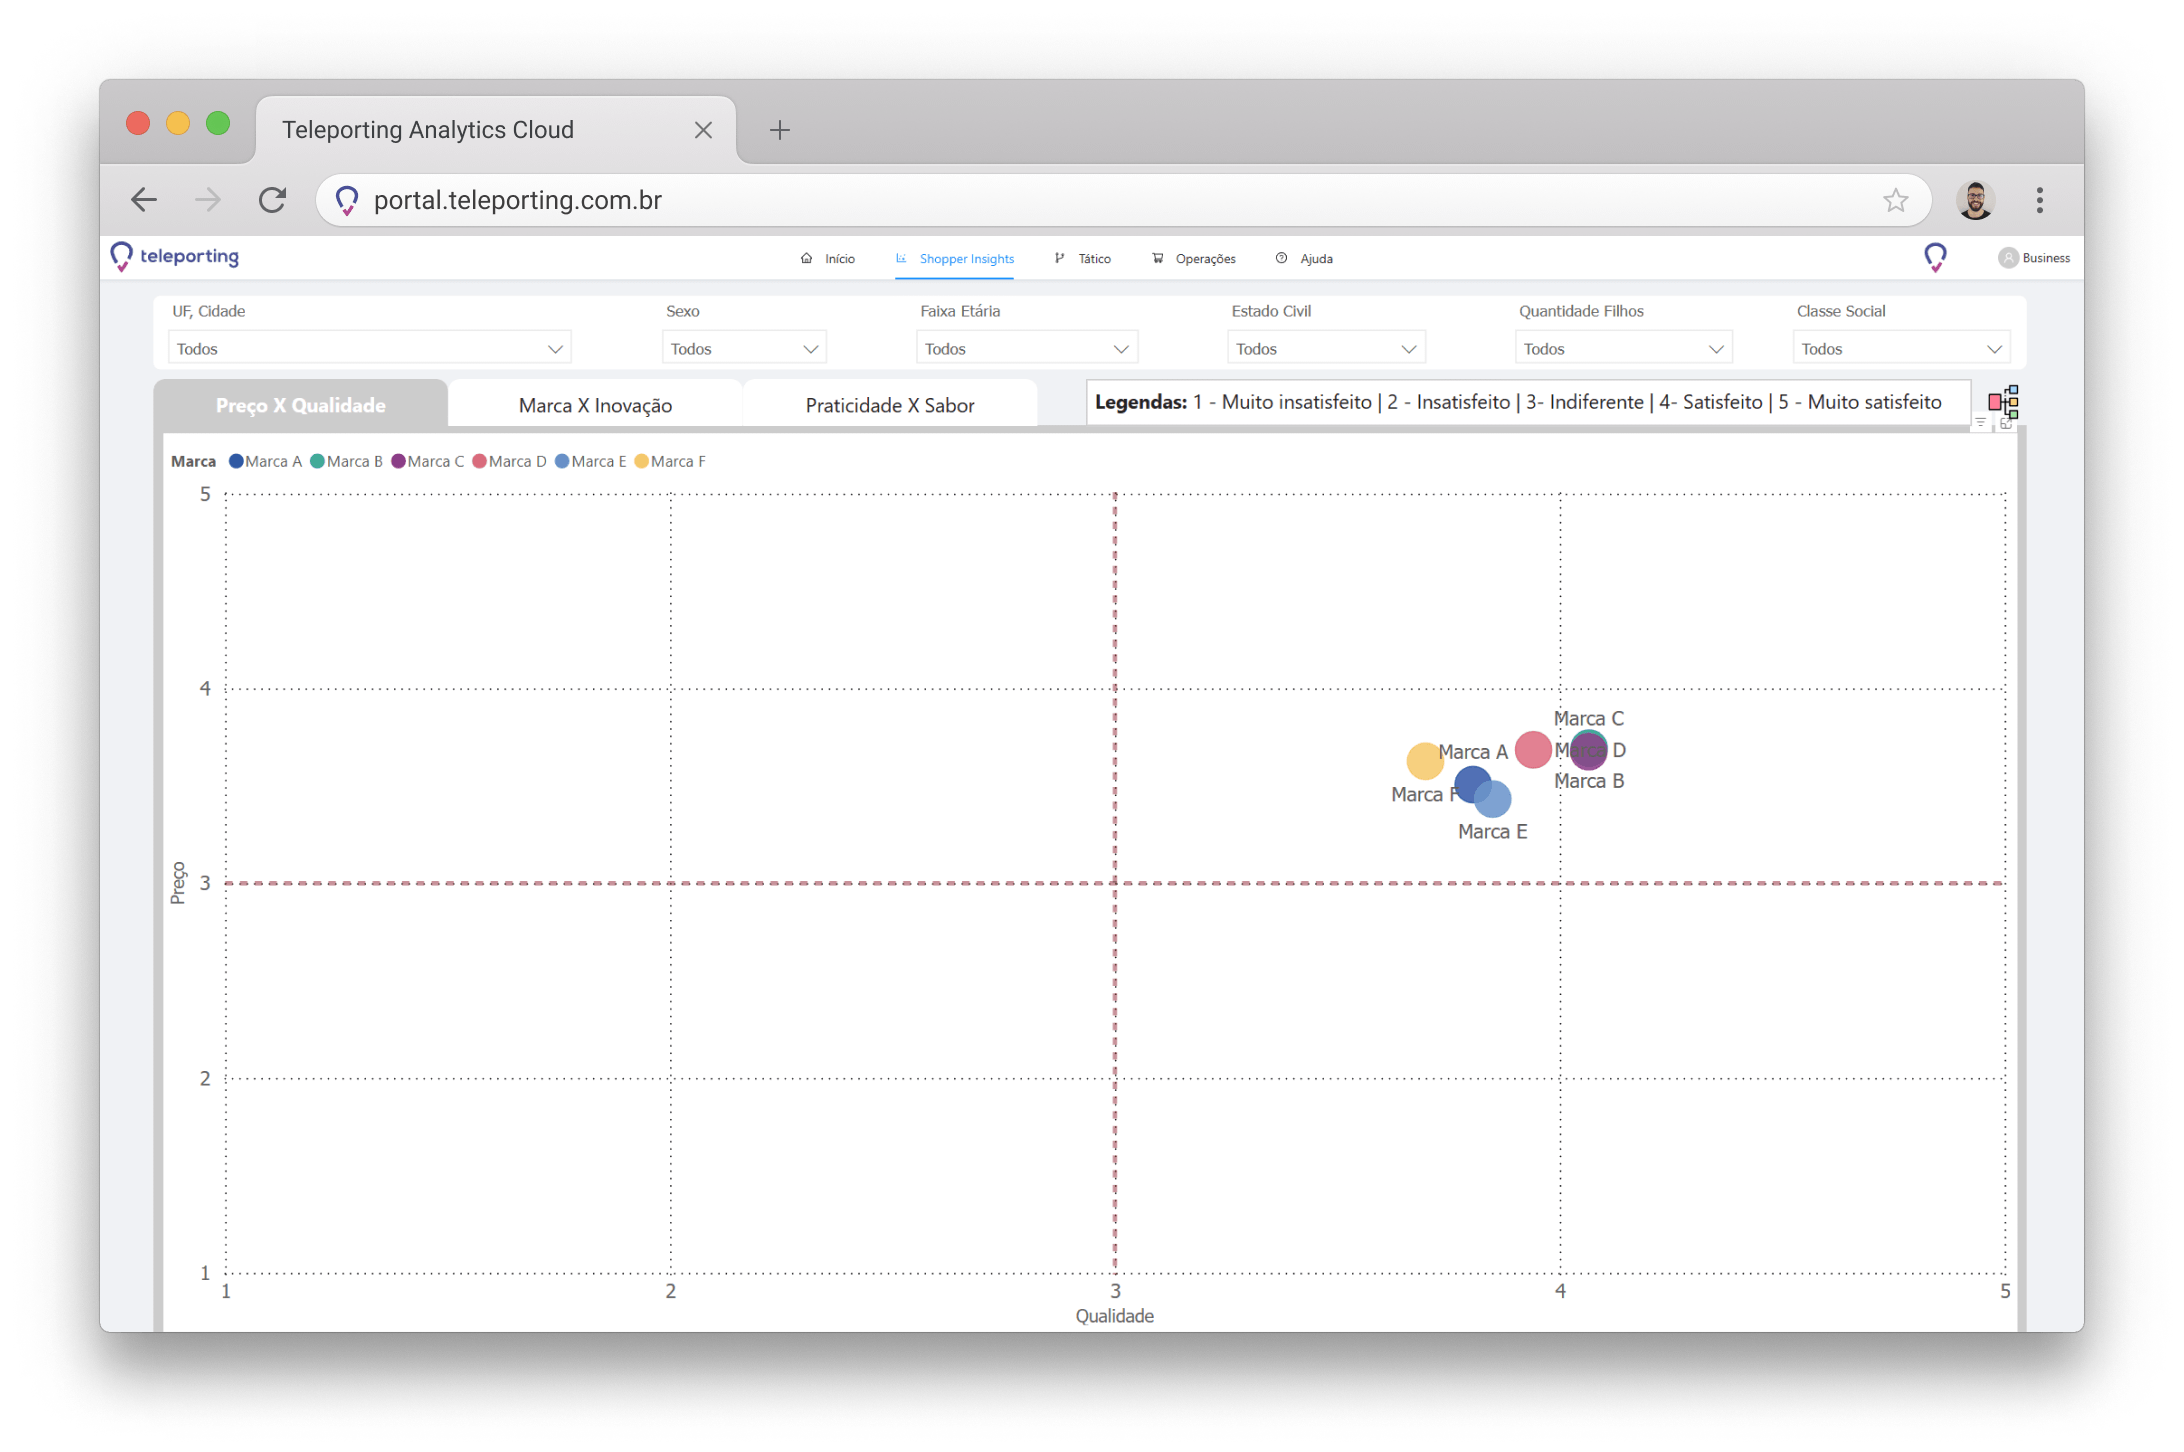Toggle Marca F in the chart legend
2184x1452 pixels.
tap(669, 461)
